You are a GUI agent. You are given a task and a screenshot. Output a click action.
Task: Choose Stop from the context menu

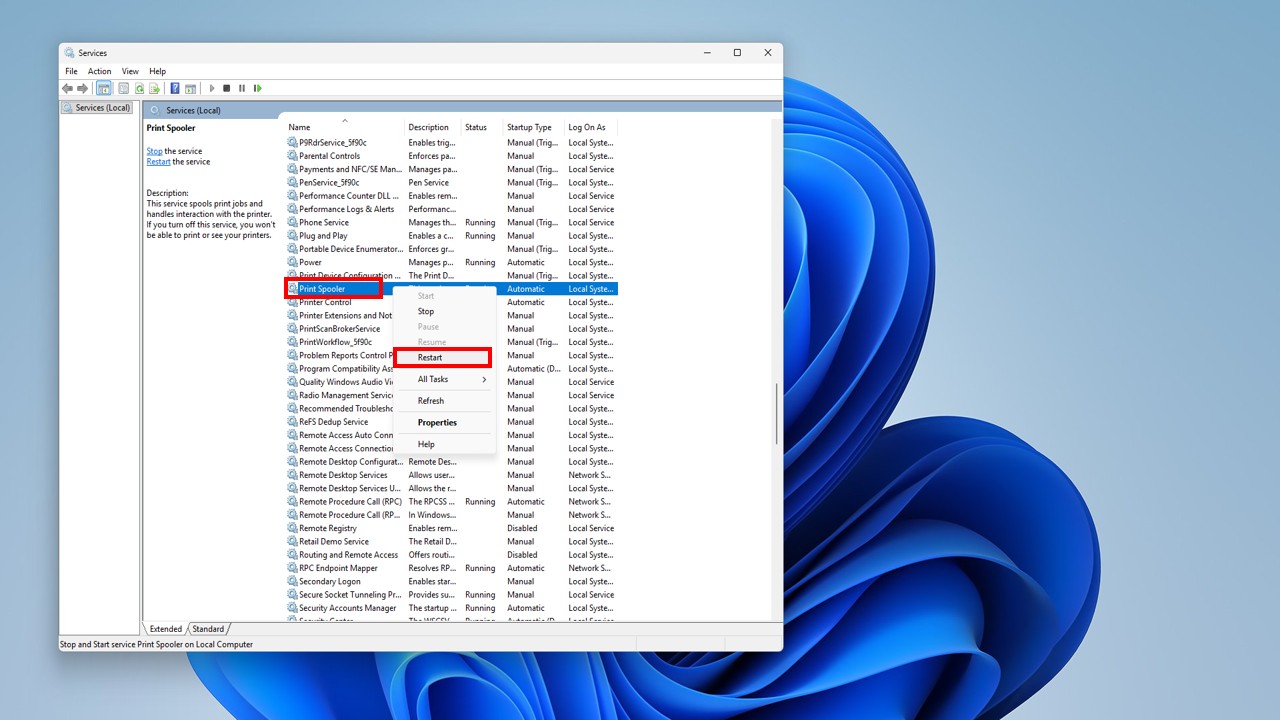click(426, 311)
